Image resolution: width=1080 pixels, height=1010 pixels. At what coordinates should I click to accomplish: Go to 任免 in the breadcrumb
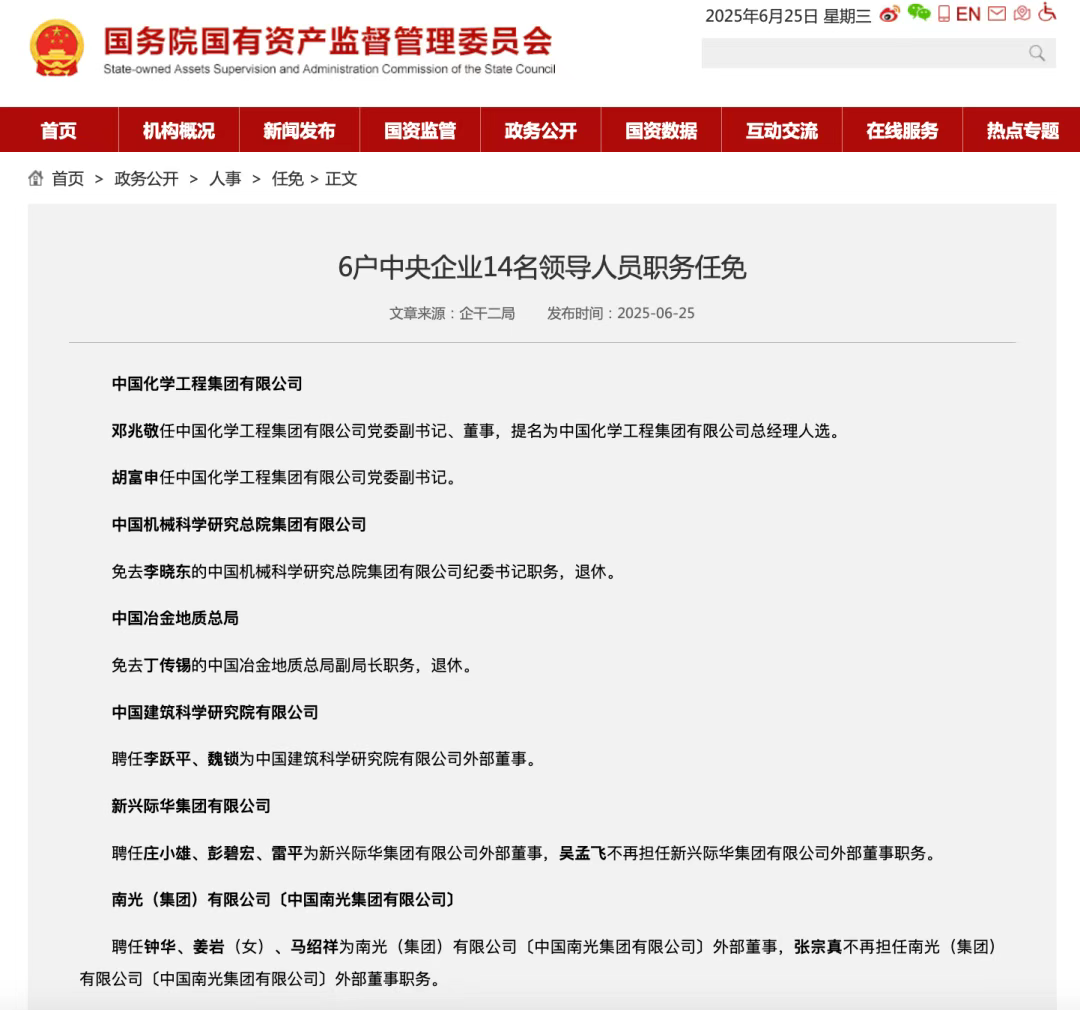click(x=287, y=179)
